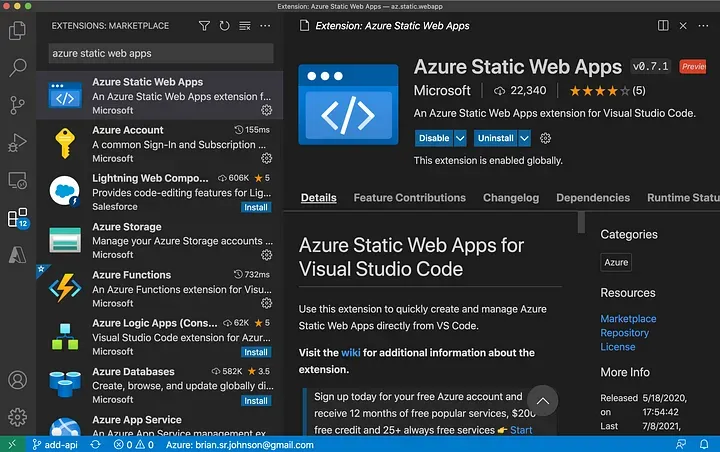720x452 pixels.
Task: Install Lightning Web Components extension
Action: (256, 208)
